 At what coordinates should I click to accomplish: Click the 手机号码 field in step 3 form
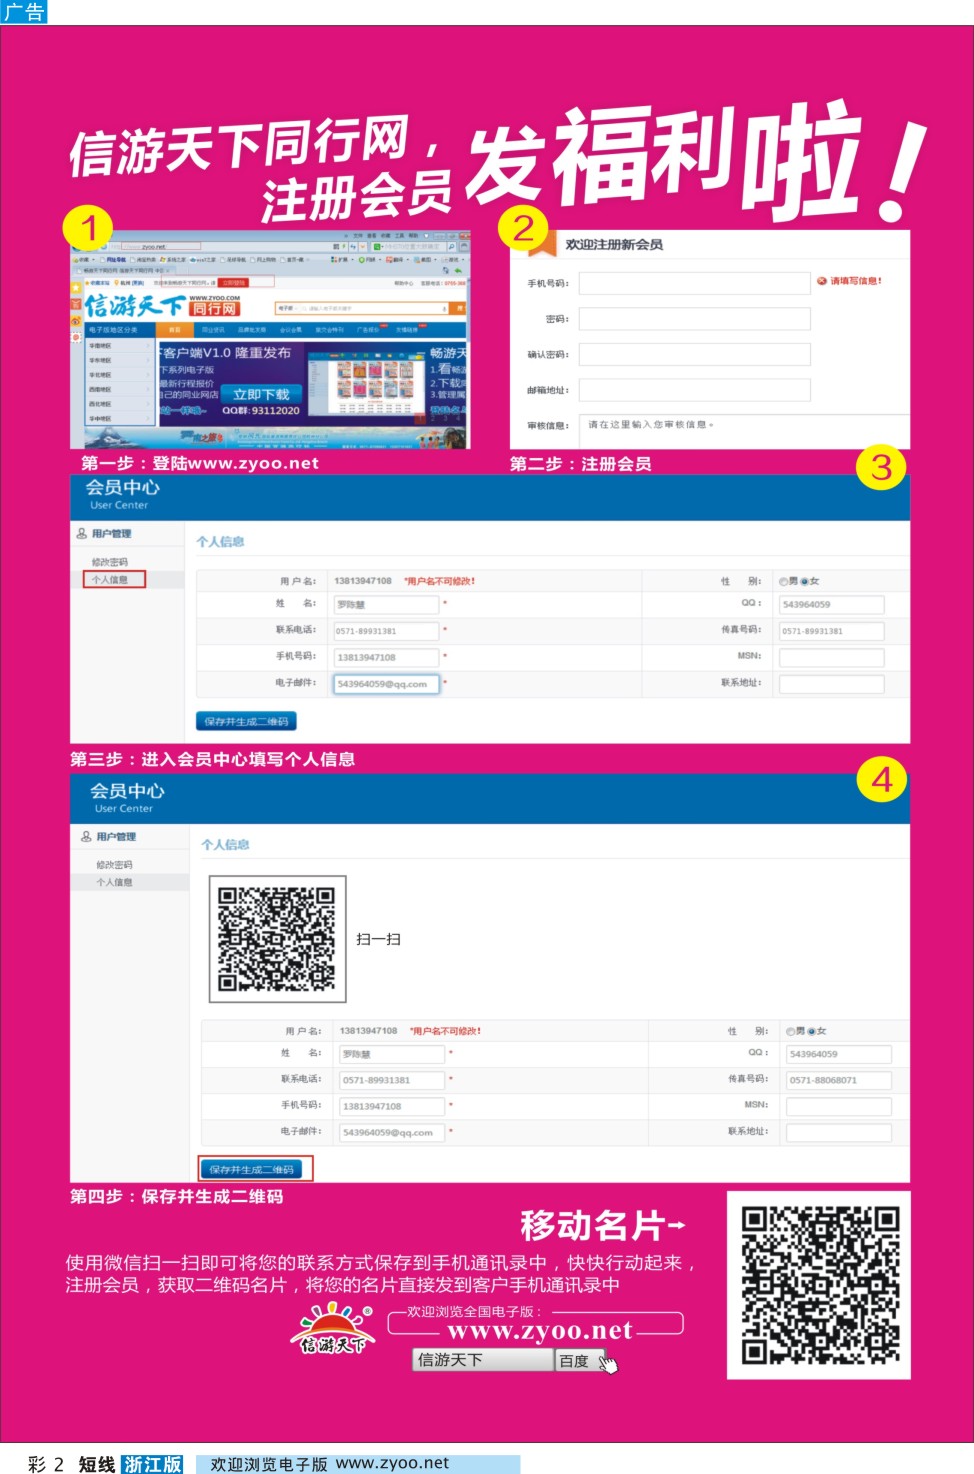(386, 657)
